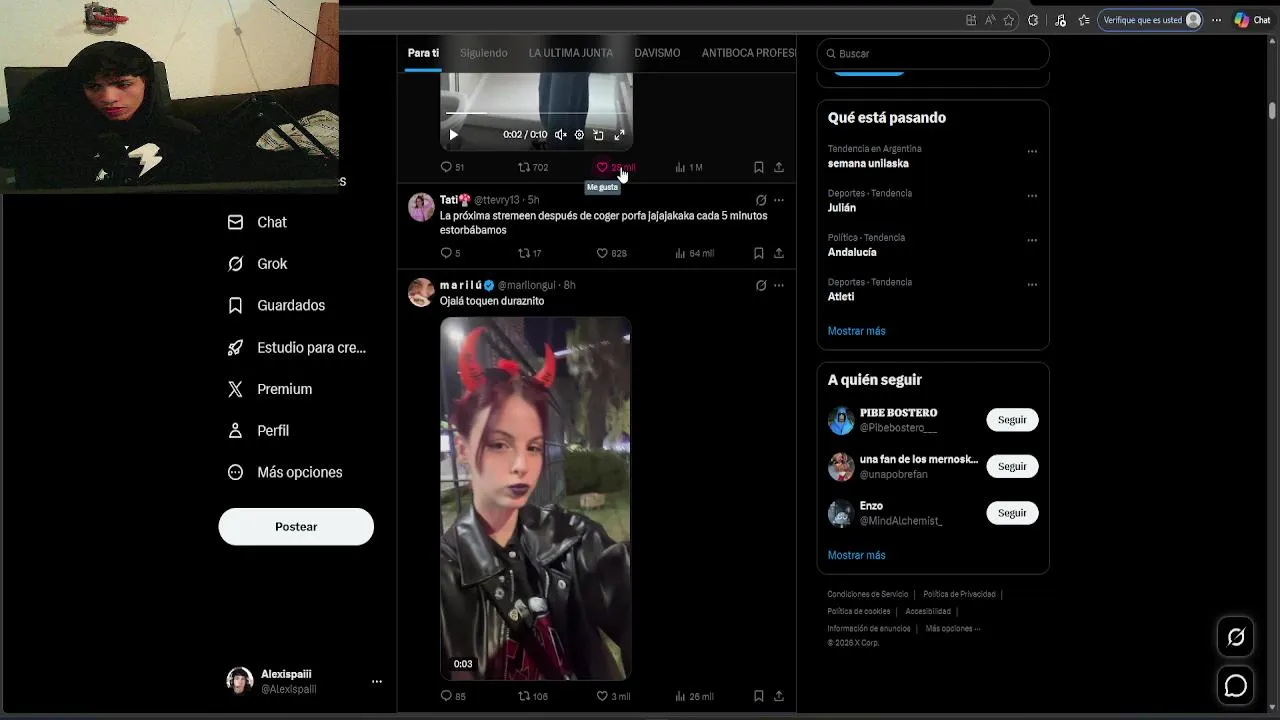Like Tati's post (828)

[x=611, y=253]
